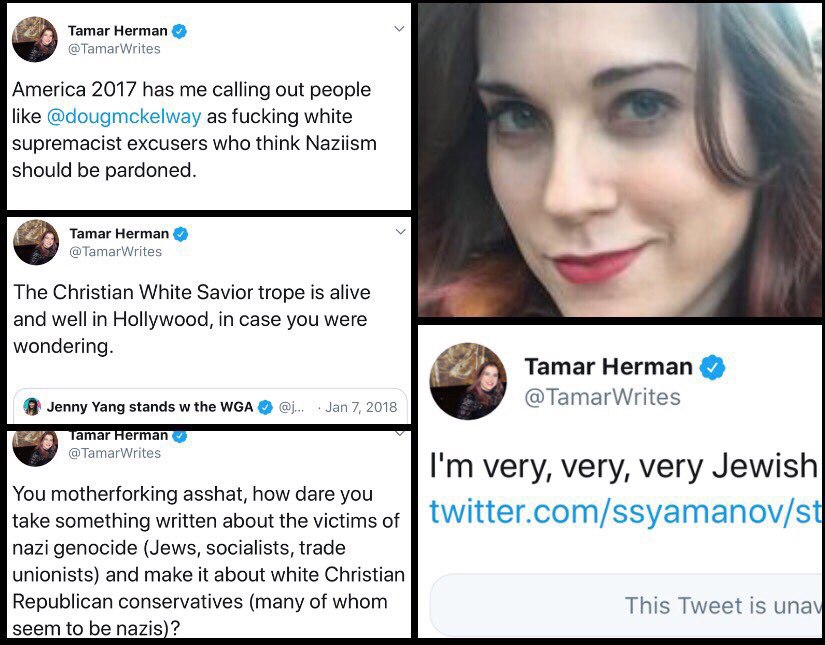Click the verified badge beside the large Tamar Herman name
Screen dimensions: 825x645
712,367
